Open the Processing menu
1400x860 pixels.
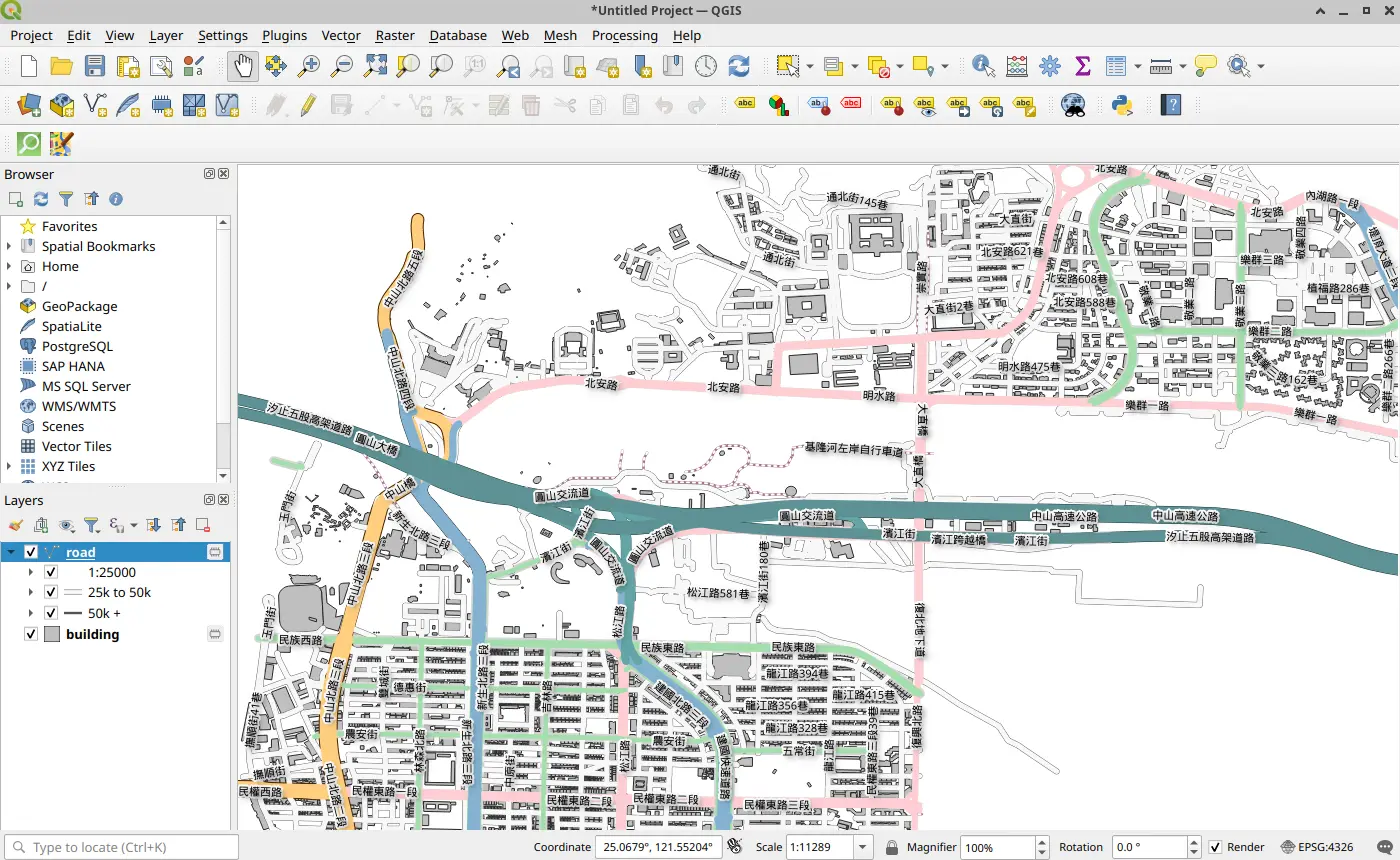click(x=624, y=35)
